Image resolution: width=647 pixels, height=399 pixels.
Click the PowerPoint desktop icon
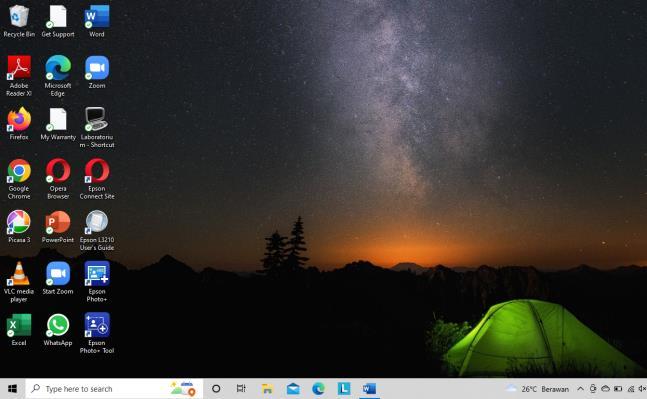click(58, 227)
